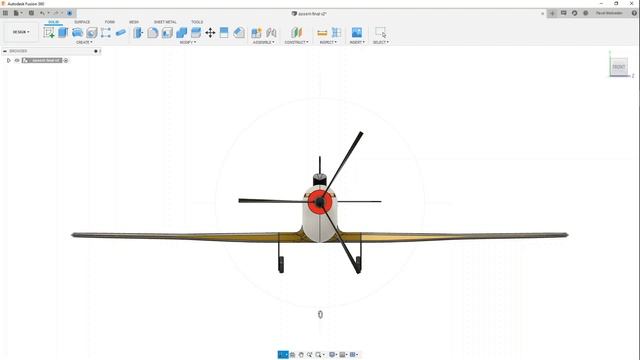Expand the Create dropdown
This screenshot has width=640, height=360.
pyautogui.click(x=84, y=42)
